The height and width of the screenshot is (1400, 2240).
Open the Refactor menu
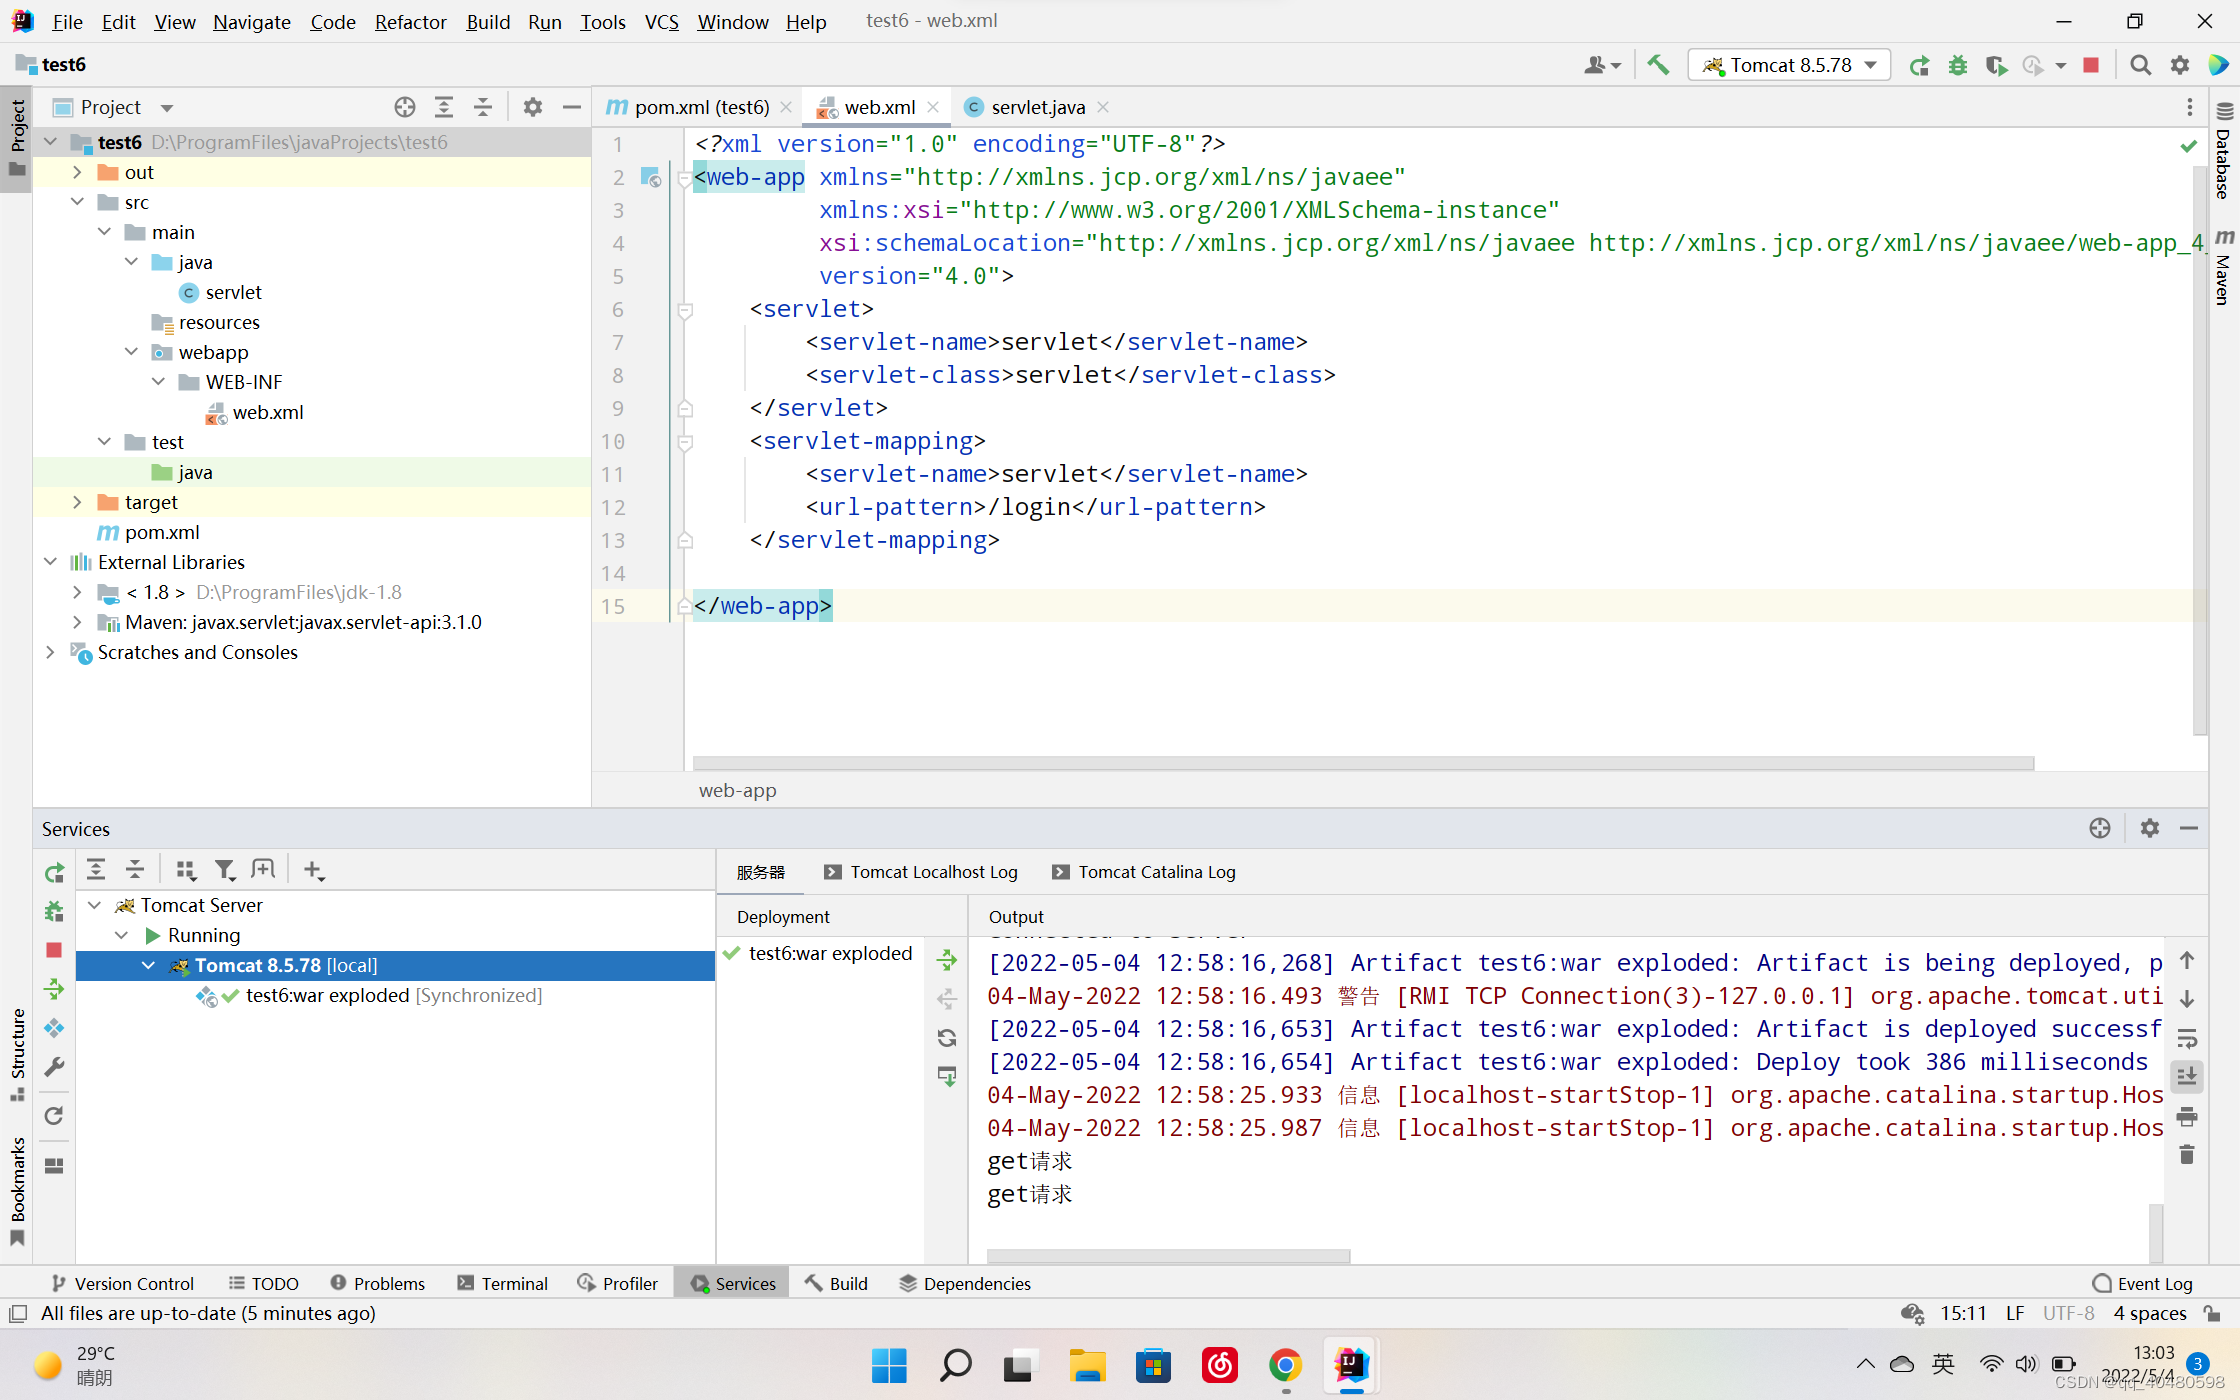pos(410,21)
